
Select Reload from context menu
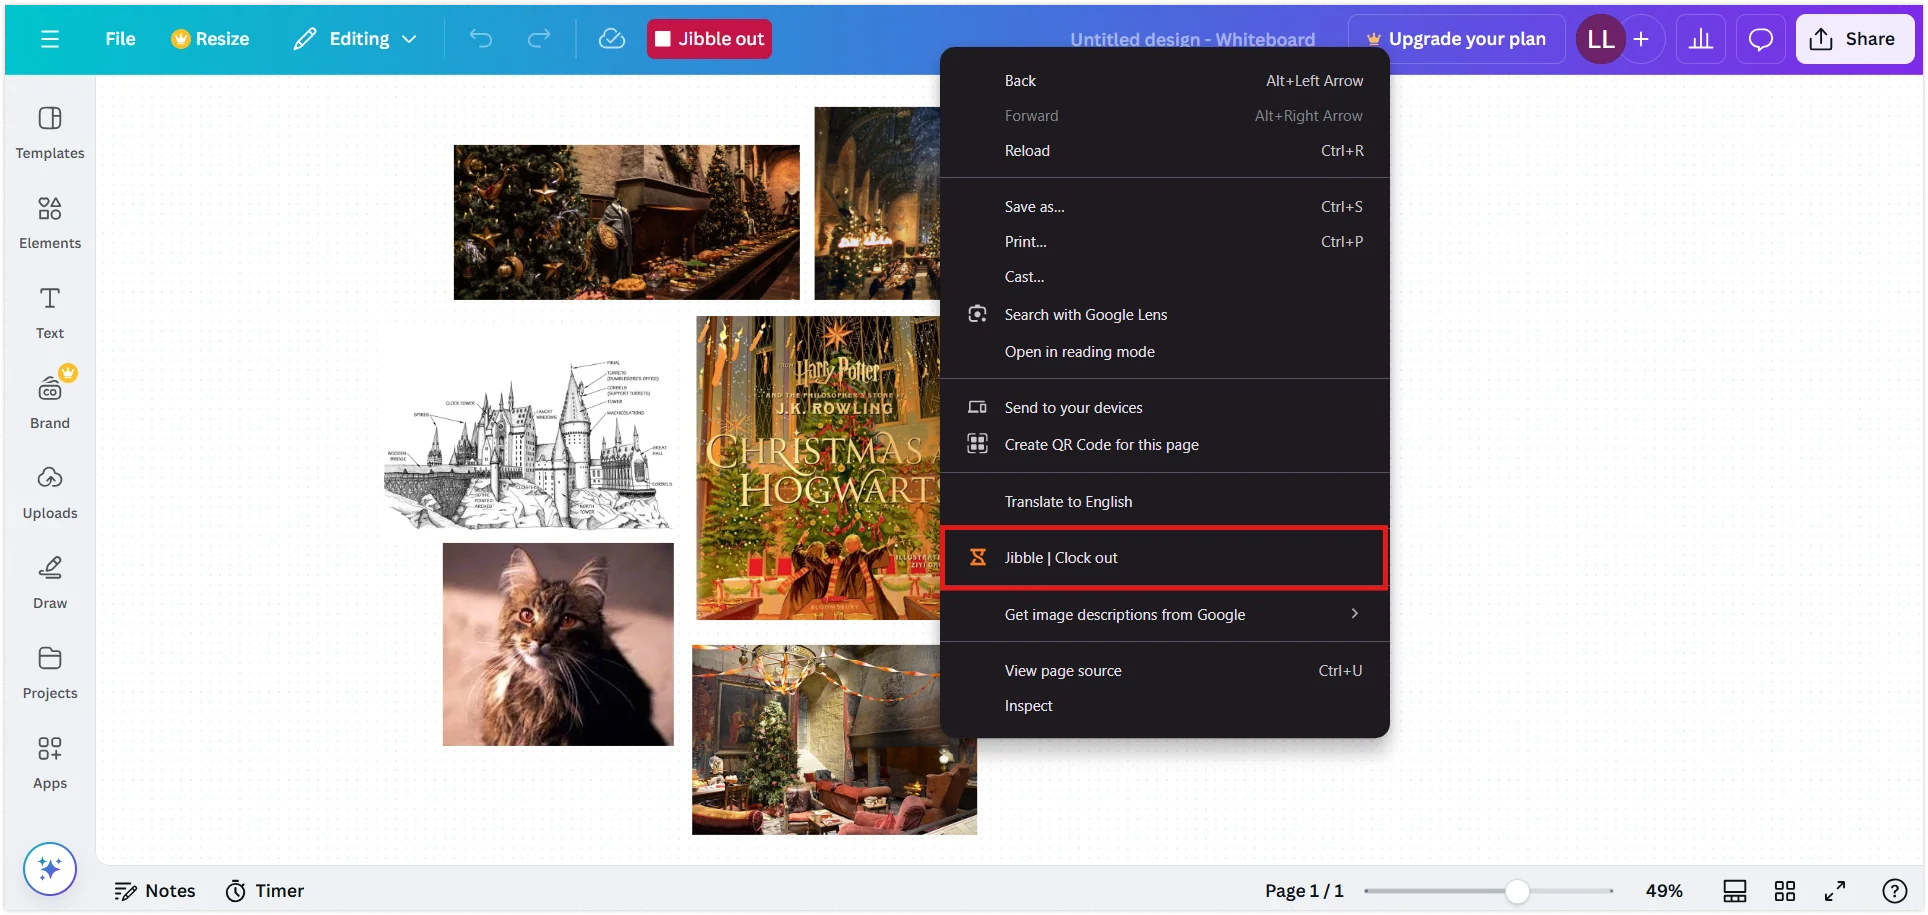1165,151
